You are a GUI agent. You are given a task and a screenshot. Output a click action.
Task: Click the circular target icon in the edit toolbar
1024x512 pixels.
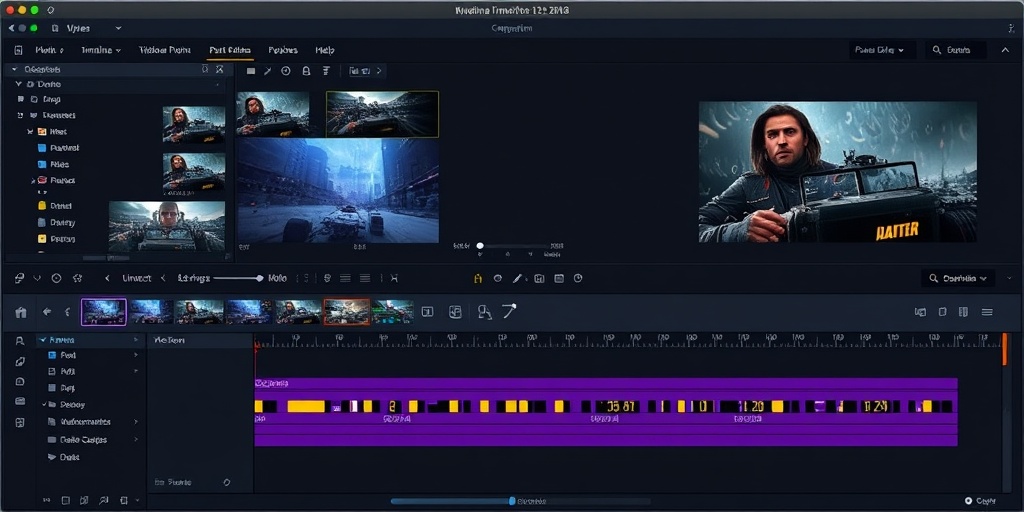point(56,278)
